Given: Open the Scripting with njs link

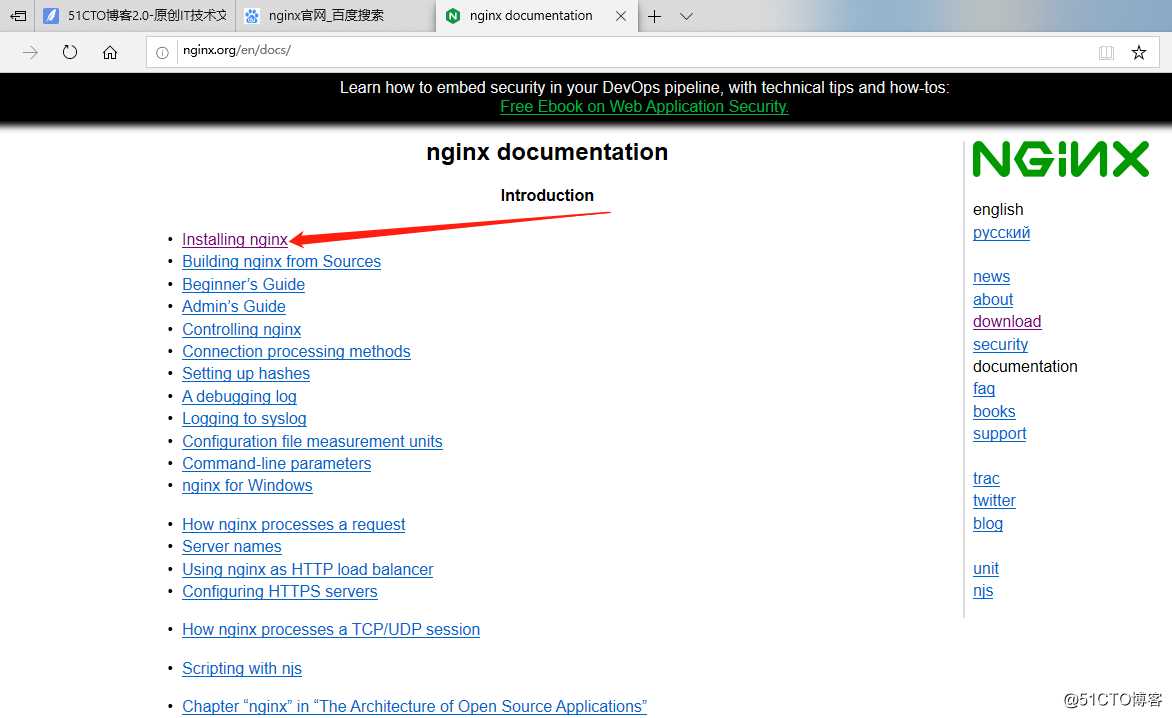Looking at the screenshot, I should 242,669.
